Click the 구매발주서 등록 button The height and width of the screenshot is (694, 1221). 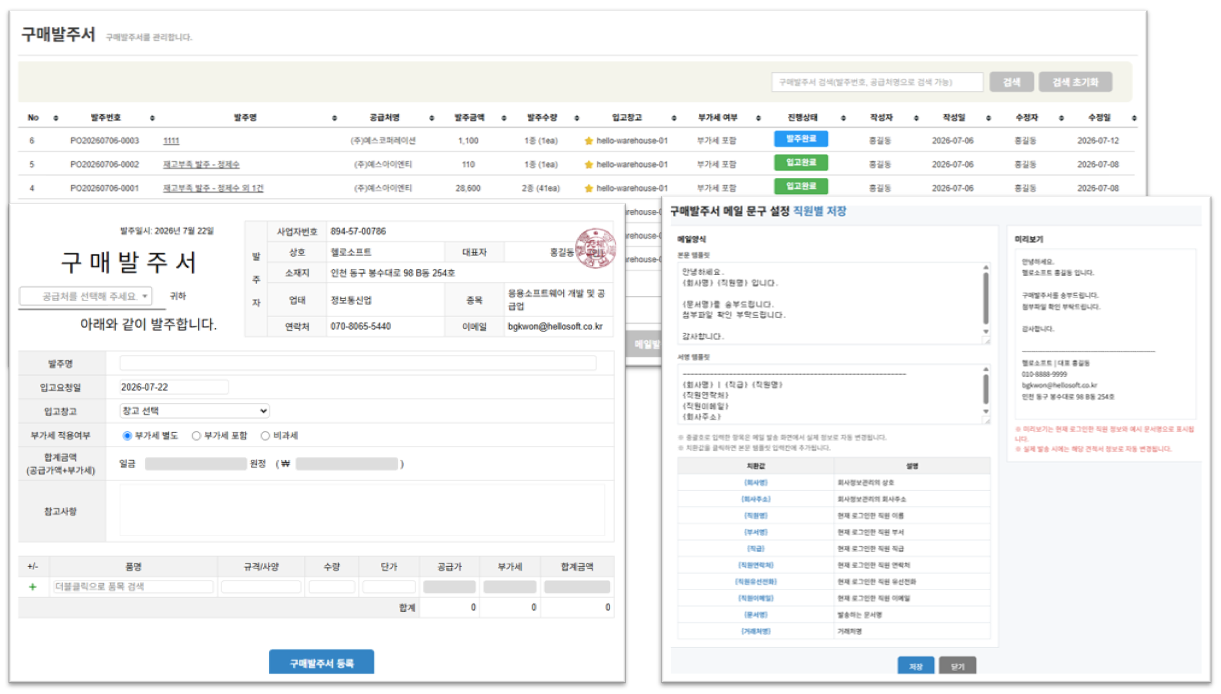pyautogui.click(x=321, y=663)
